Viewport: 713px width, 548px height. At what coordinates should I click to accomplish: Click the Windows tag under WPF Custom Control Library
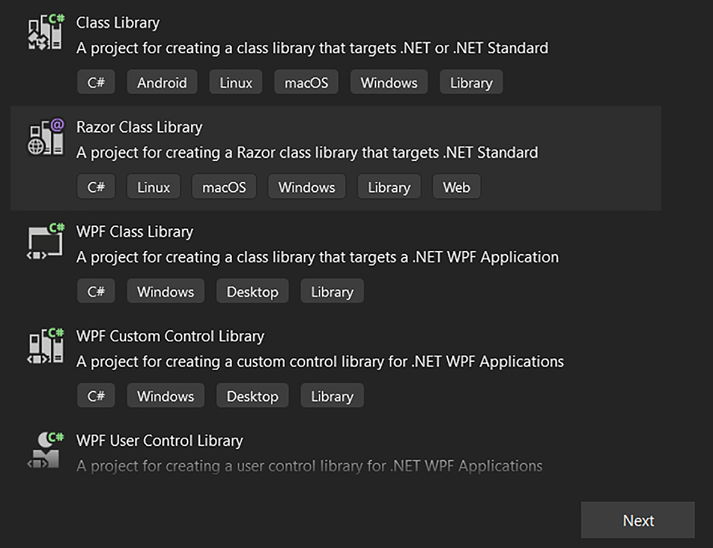point(166,396)
